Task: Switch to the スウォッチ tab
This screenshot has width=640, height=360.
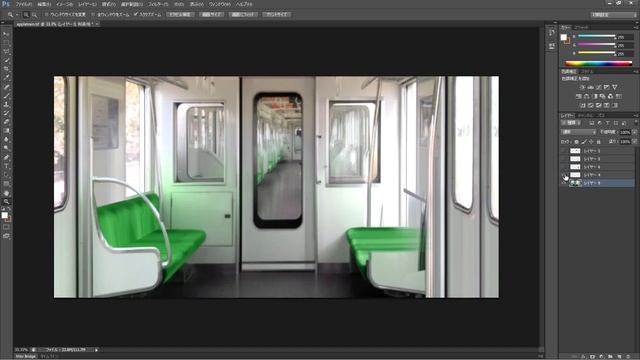Action: [582, 27]
